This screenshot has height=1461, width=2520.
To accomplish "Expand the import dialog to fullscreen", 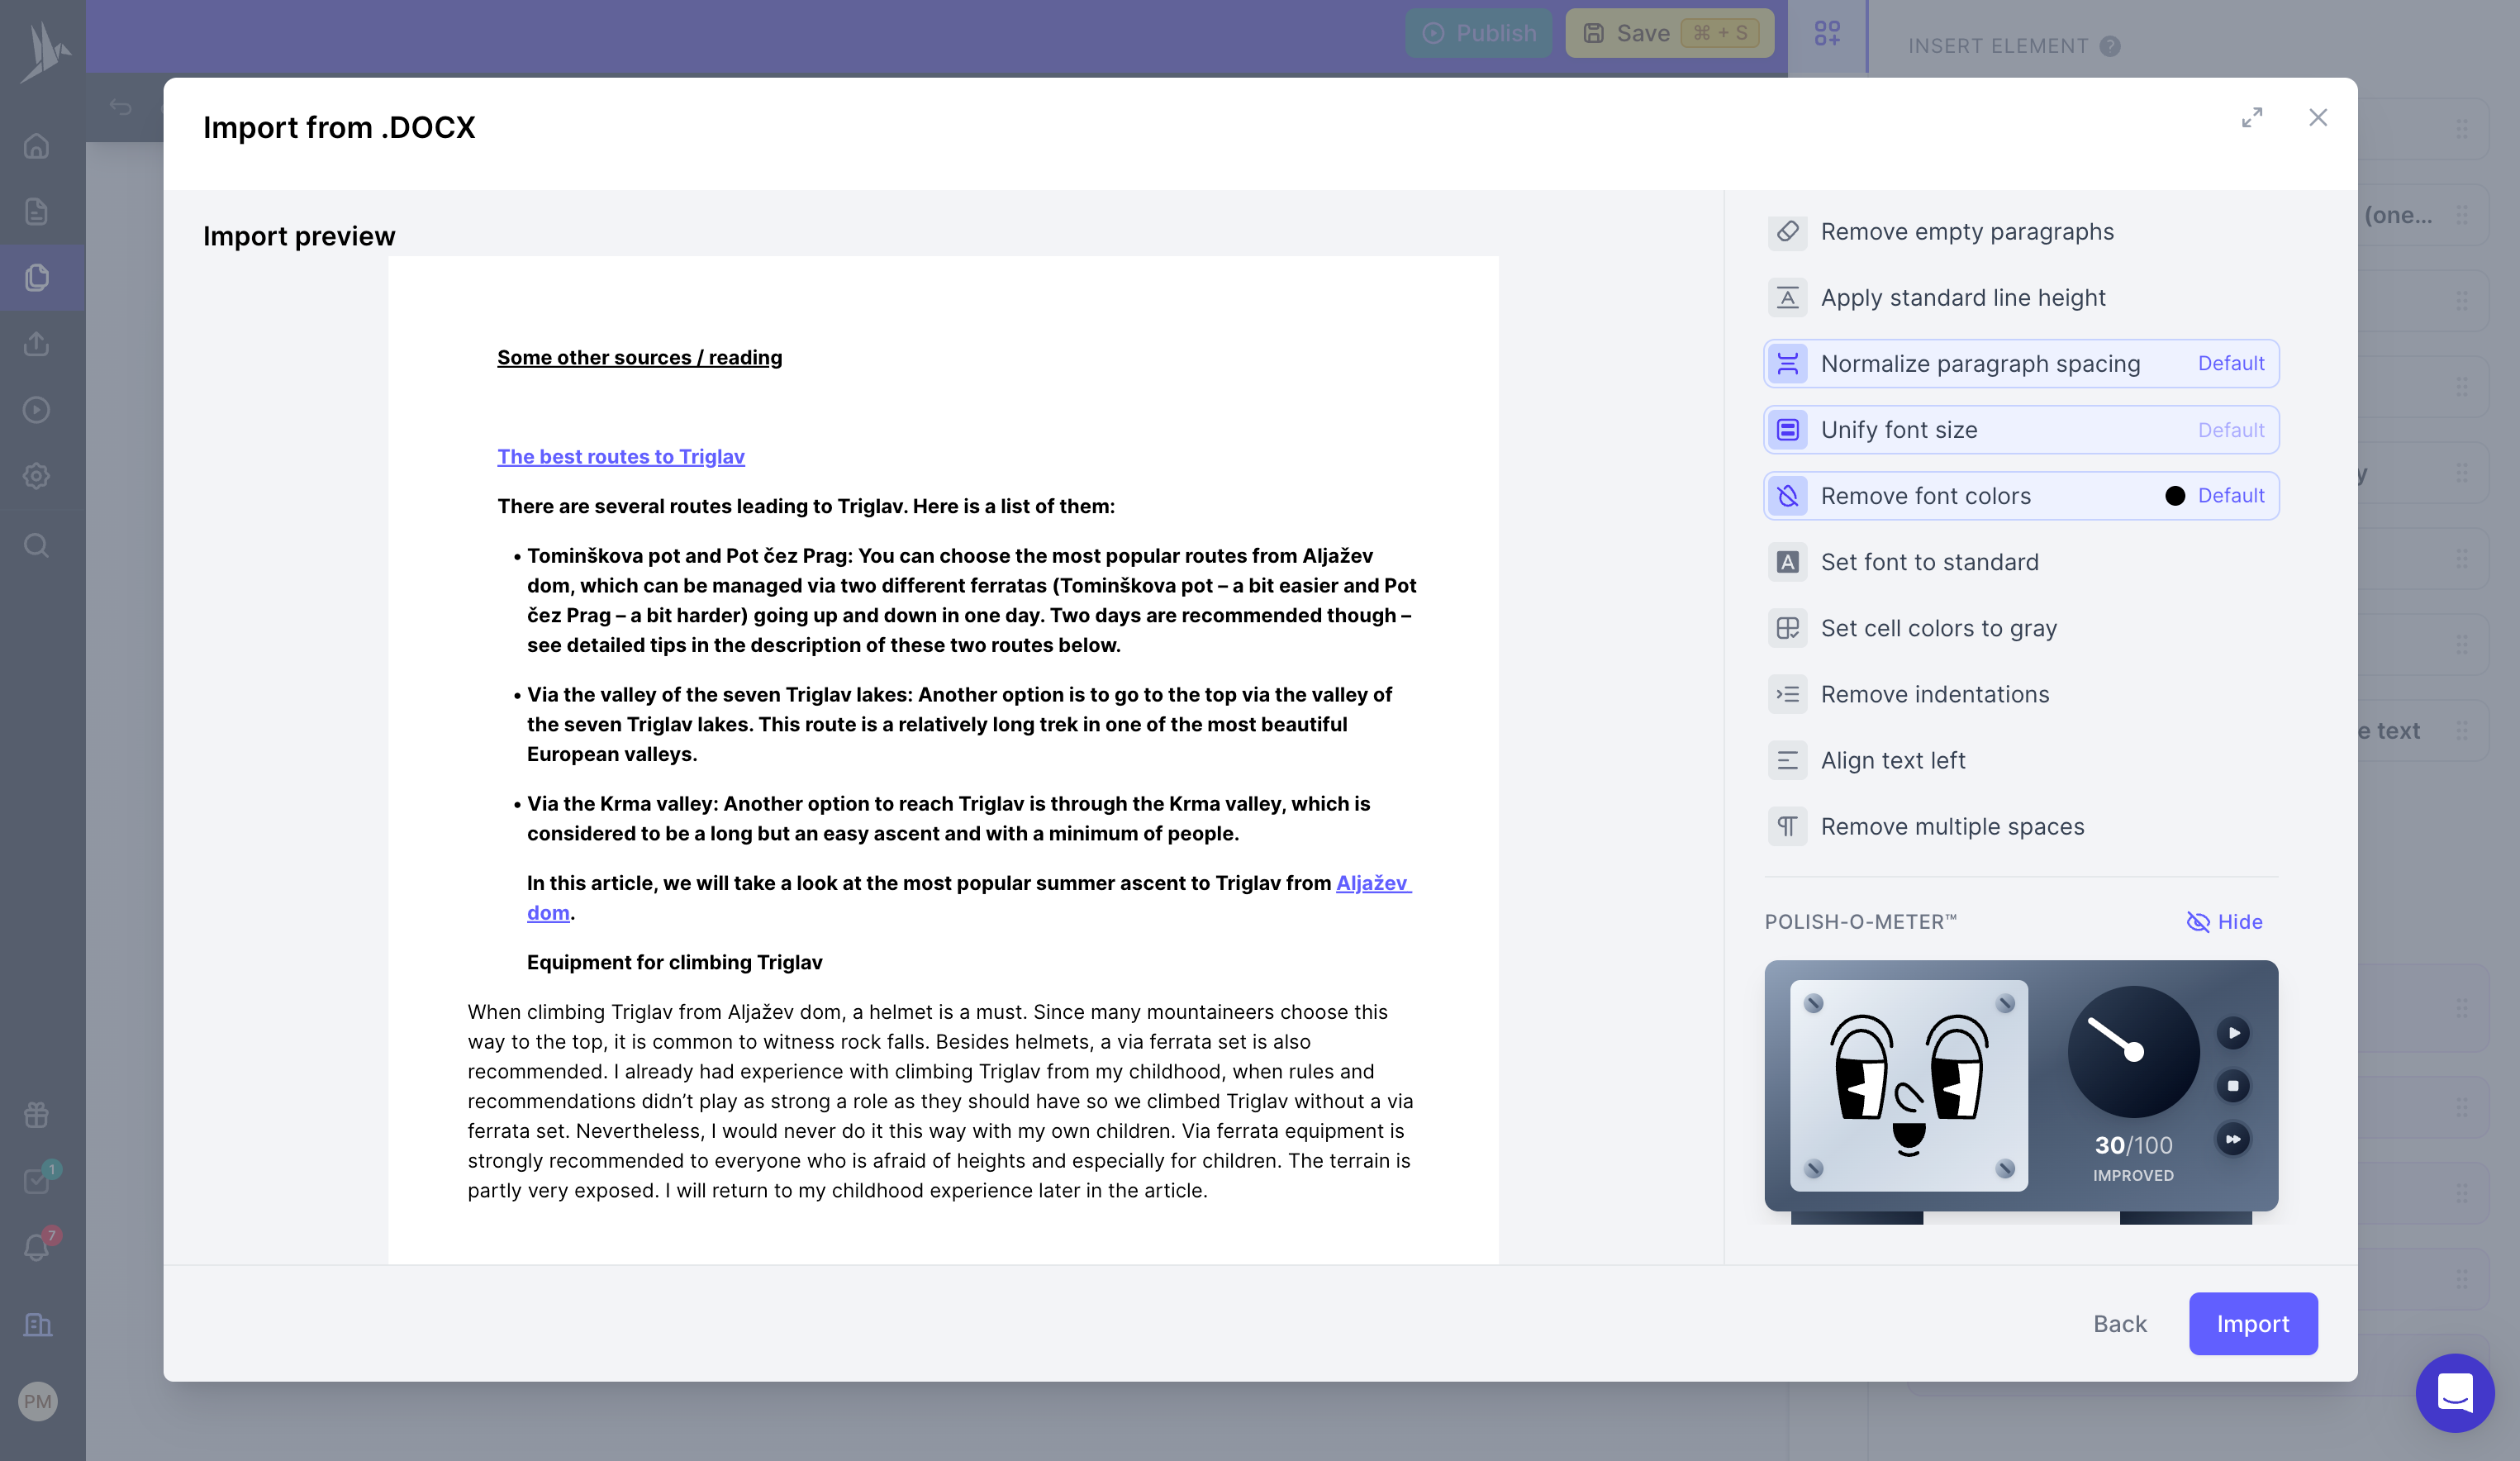I will pos(2252,118).
